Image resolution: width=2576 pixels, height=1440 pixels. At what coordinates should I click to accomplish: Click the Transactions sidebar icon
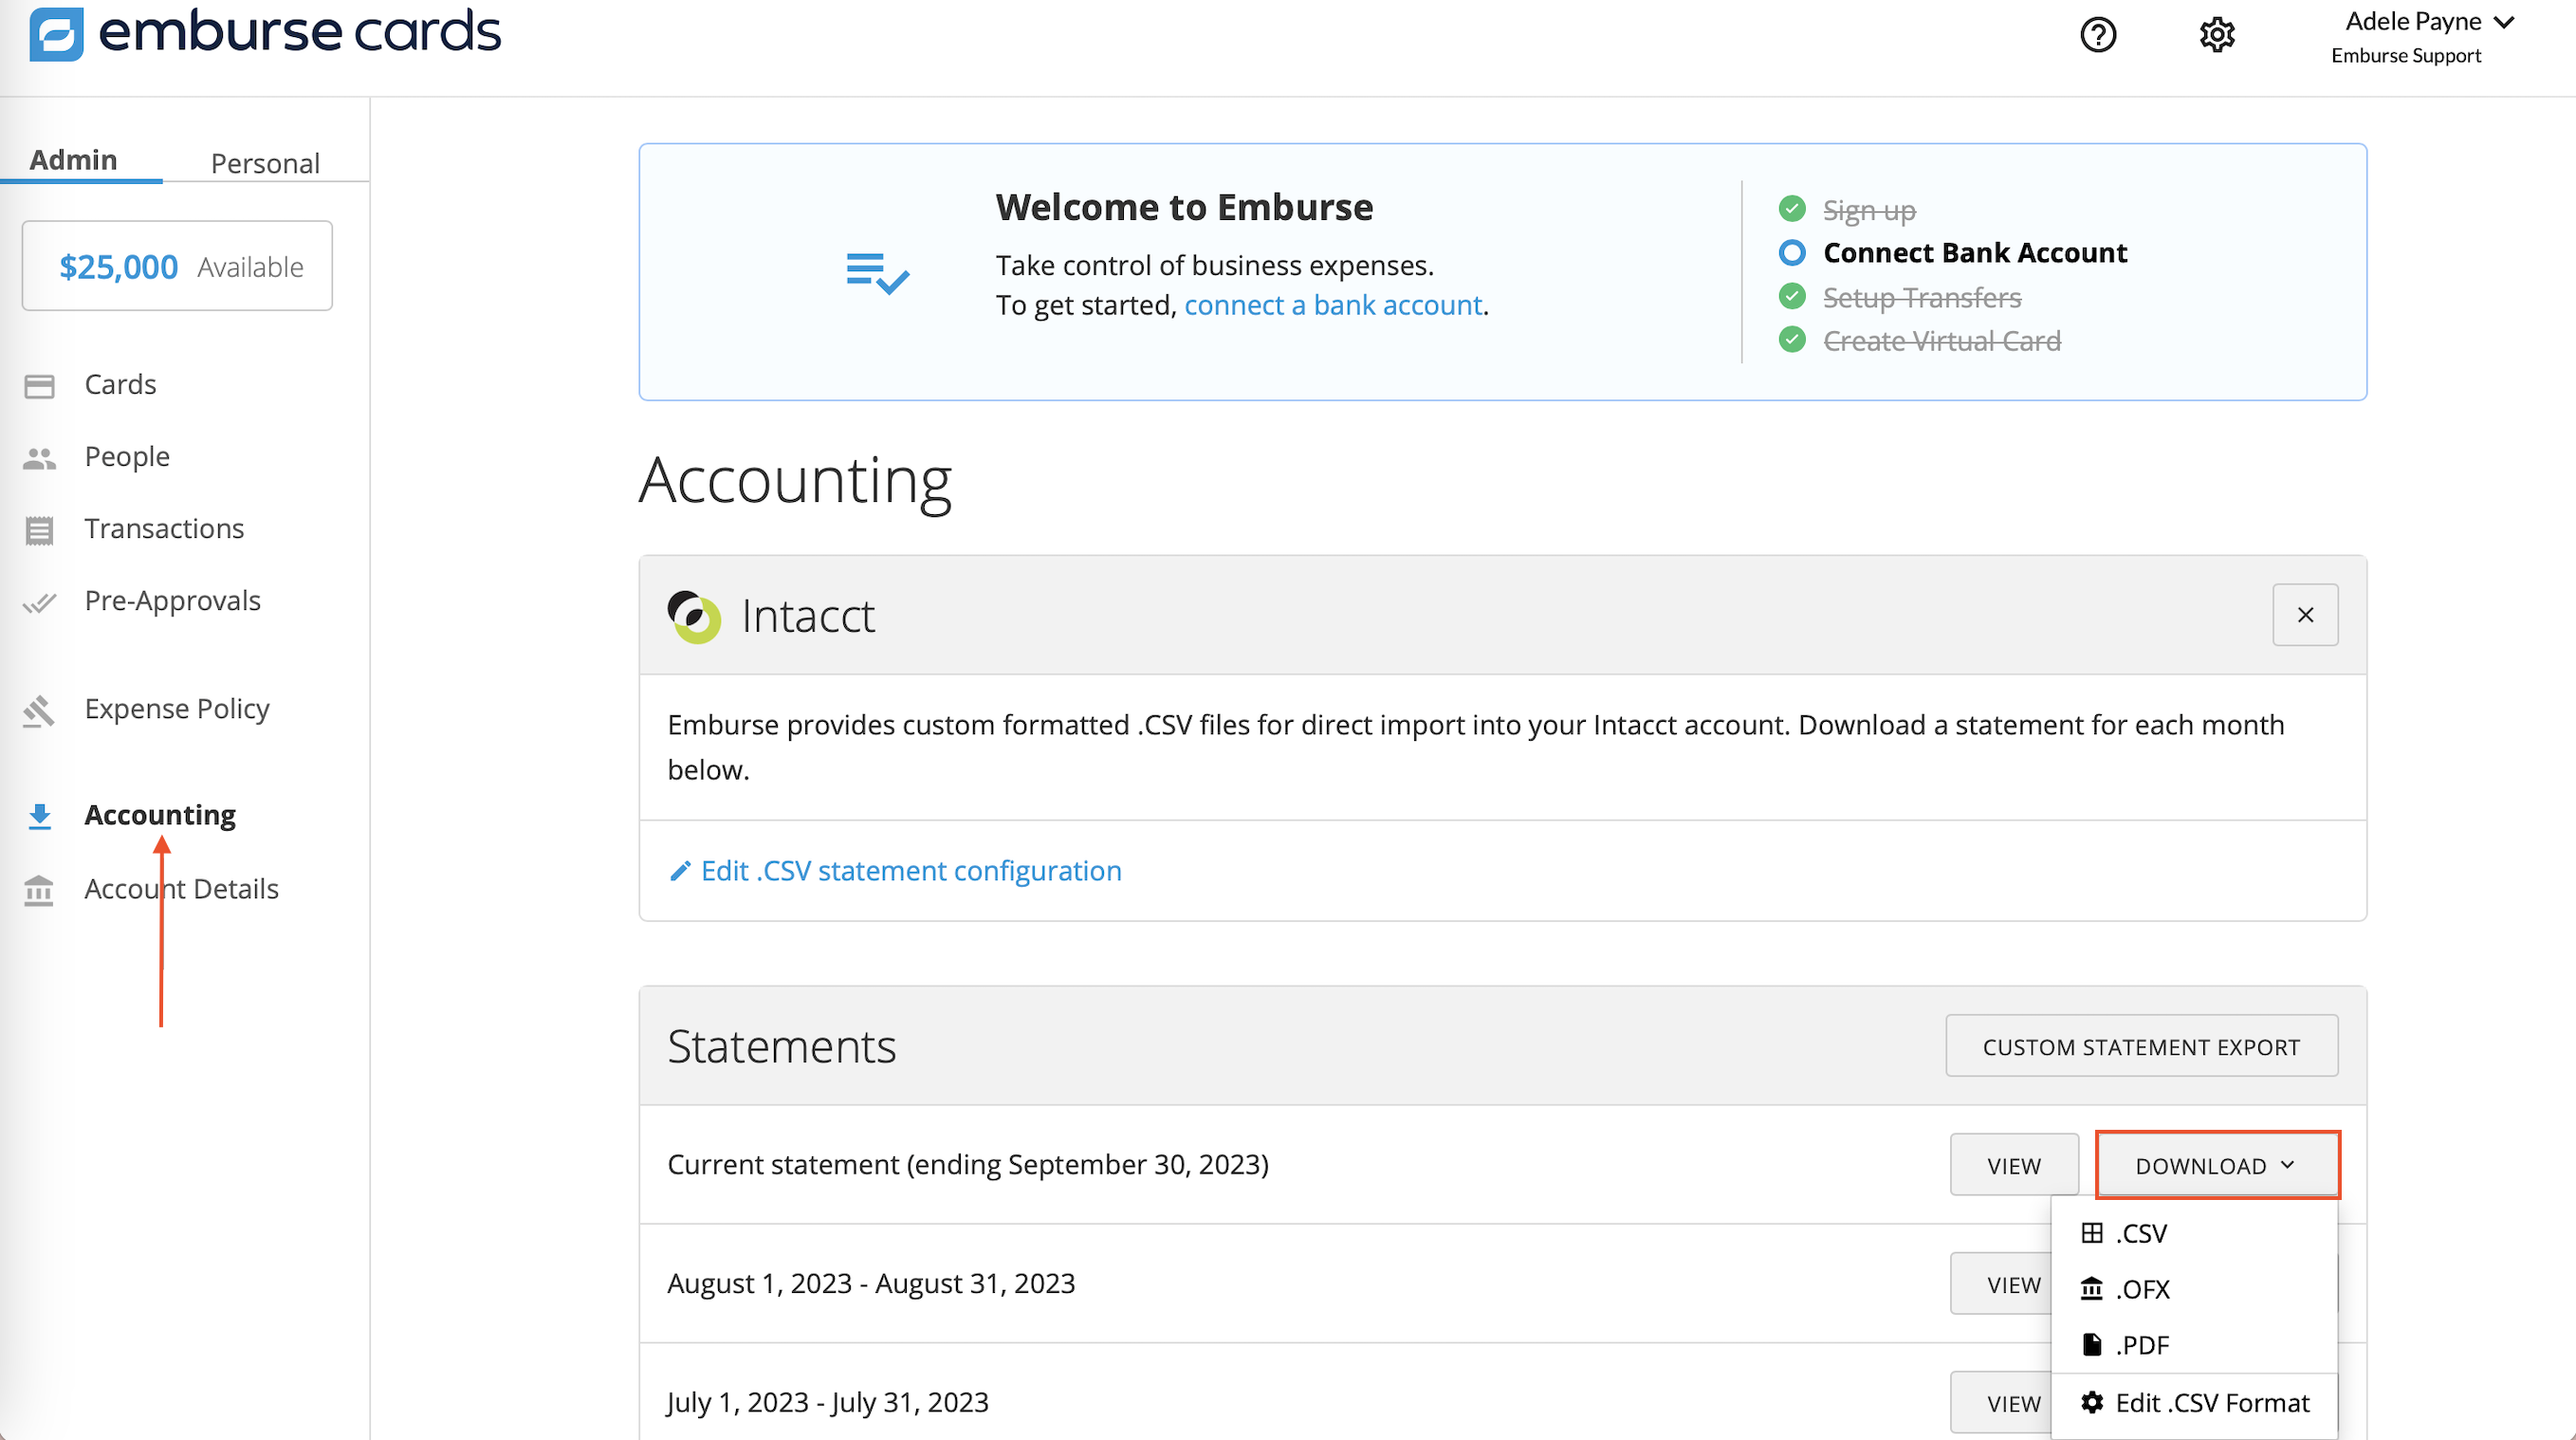[x=39, y=530]
